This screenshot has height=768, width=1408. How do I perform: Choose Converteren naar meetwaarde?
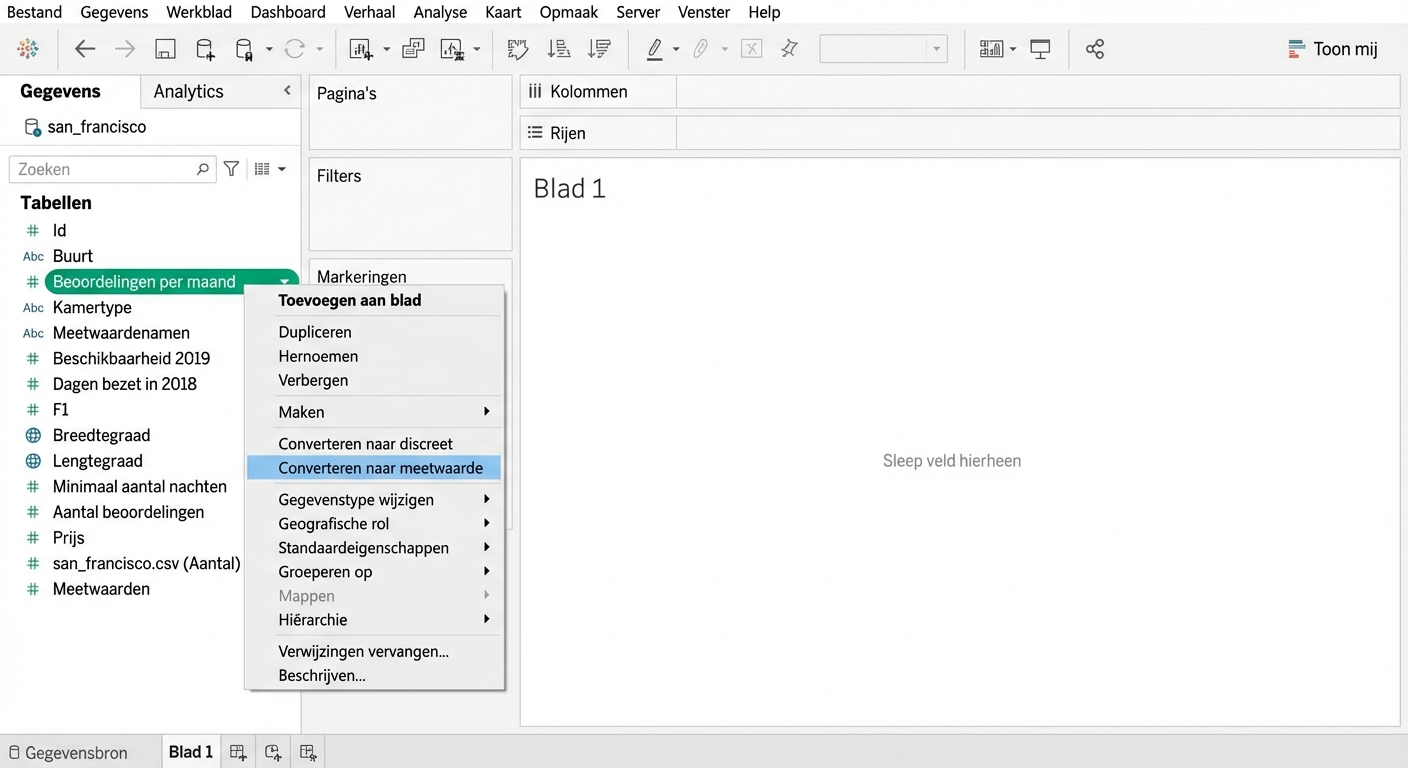[x=380, y=468]
